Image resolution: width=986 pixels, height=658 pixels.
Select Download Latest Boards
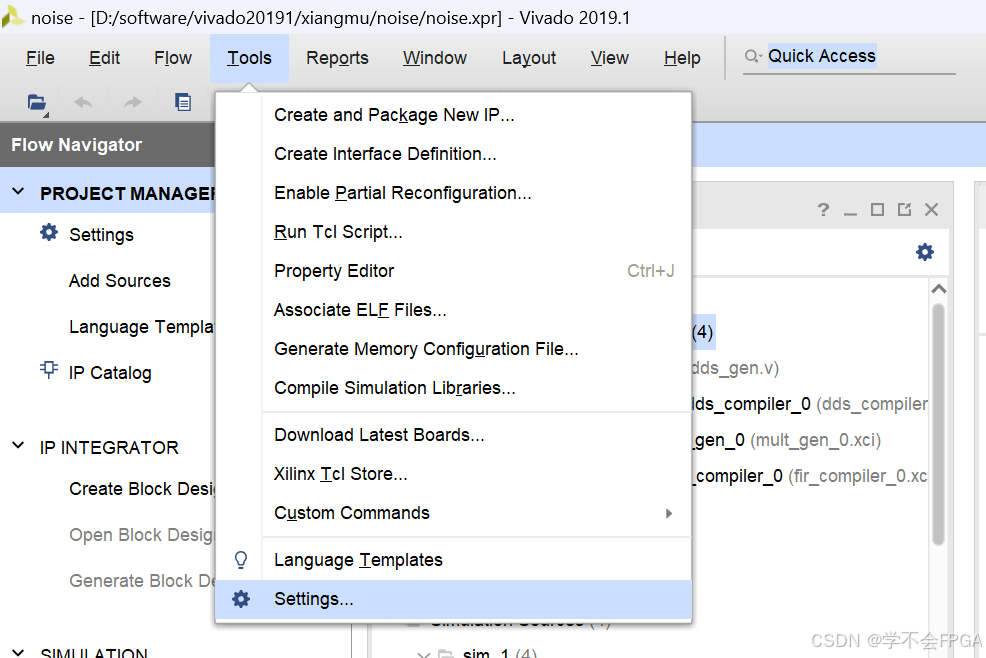coord(453,435)
